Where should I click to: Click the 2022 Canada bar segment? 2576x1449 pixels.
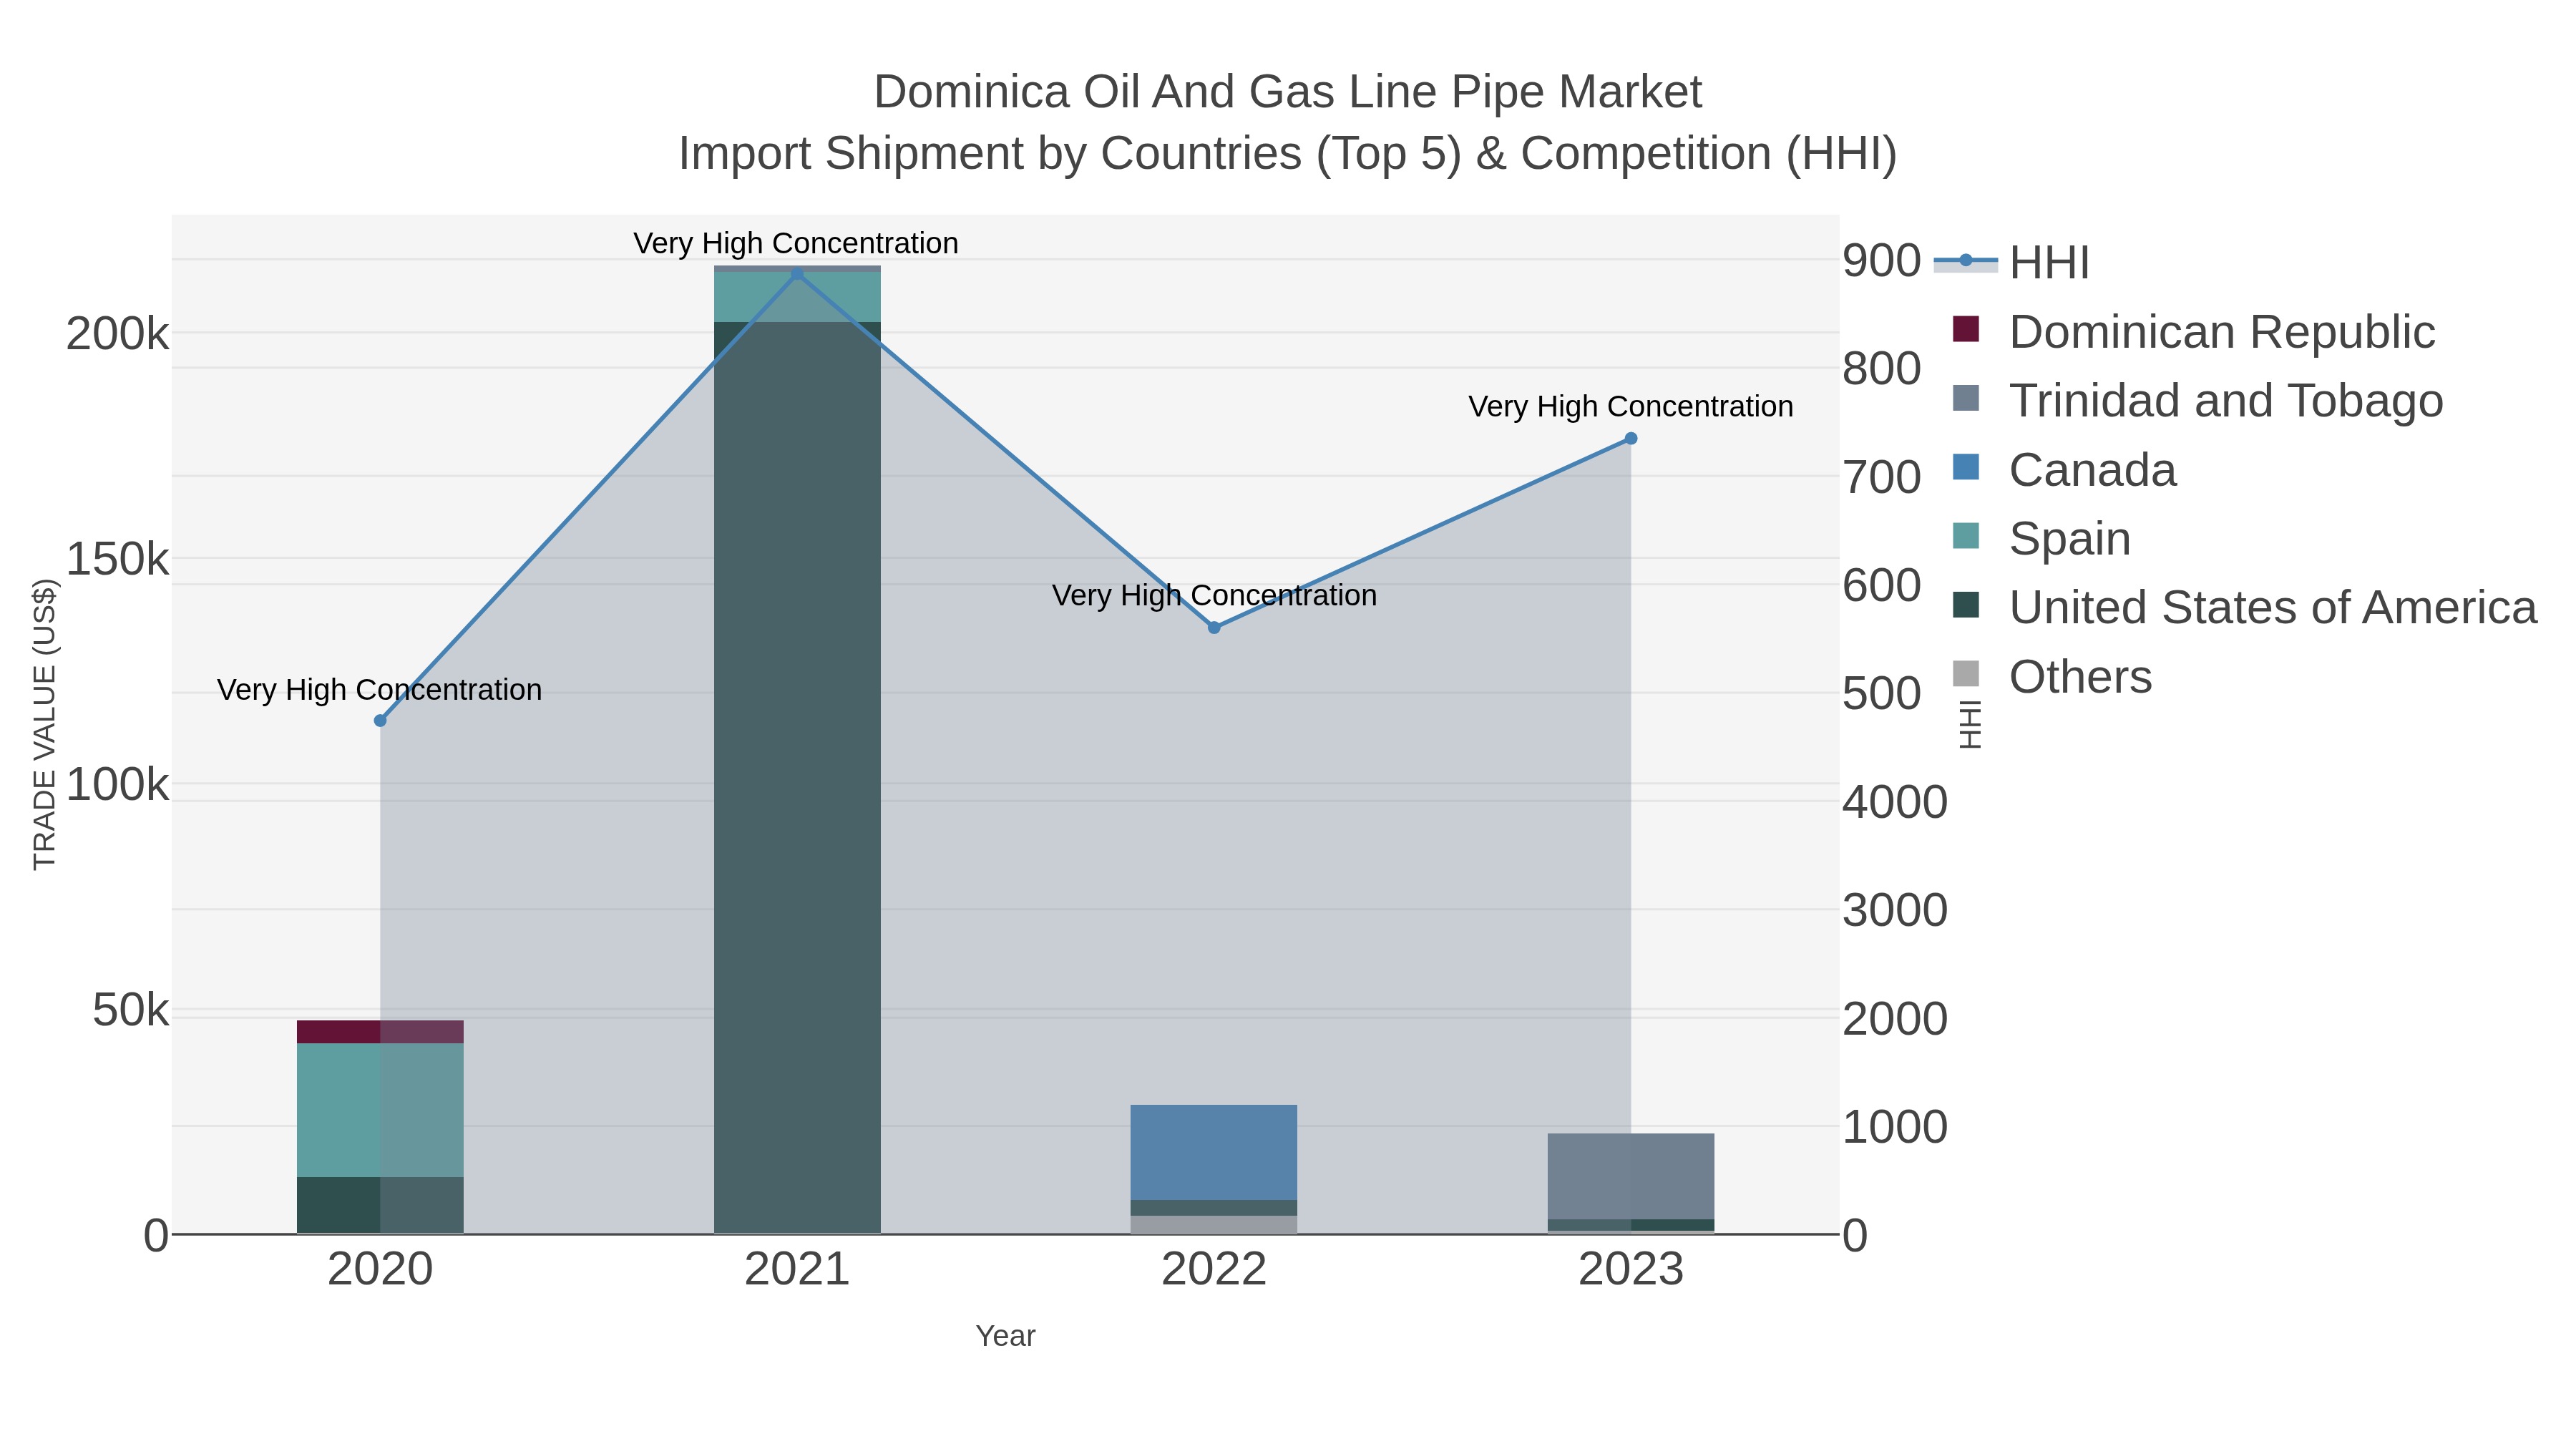point(1214,1153)
